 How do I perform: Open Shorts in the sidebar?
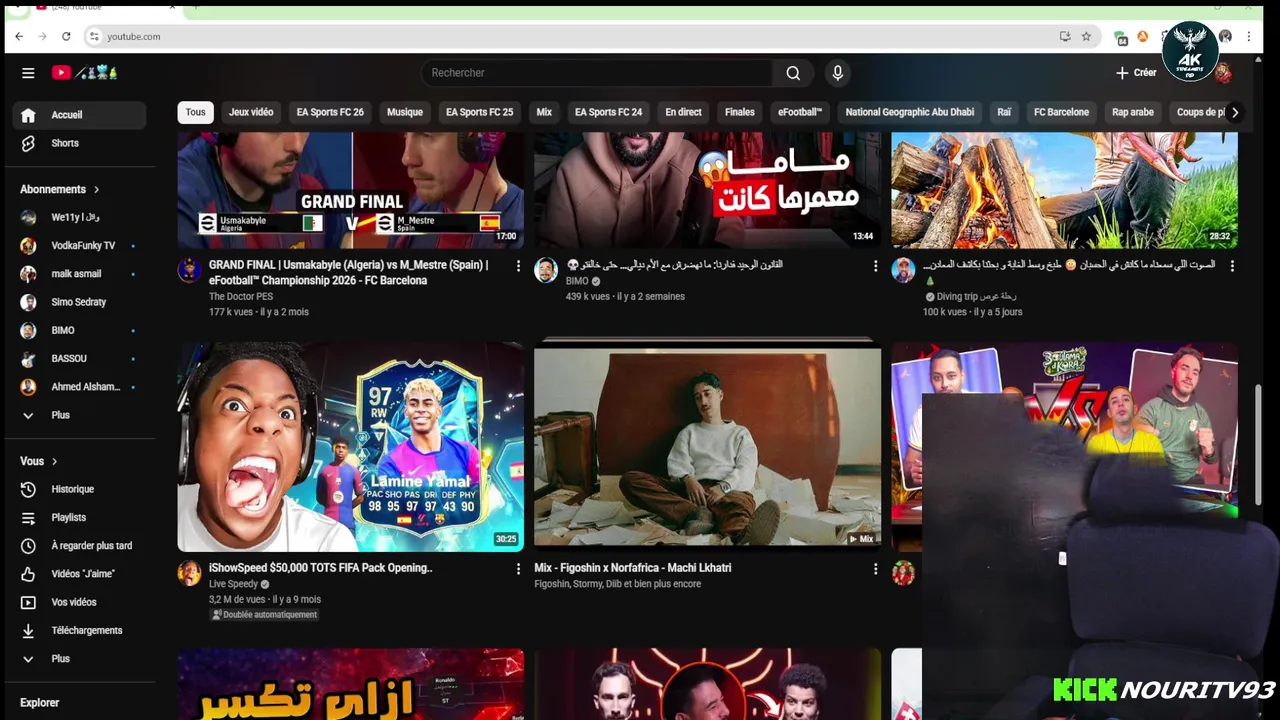click(79, 143)
